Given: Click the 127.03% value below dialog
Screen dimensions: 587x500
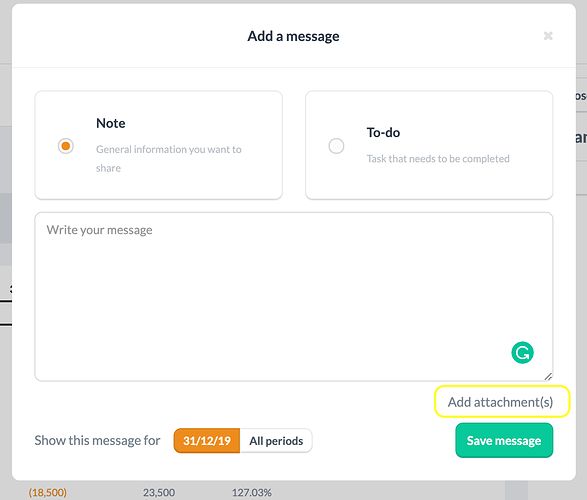Looking at the screenshot, I should tap(252, 493).
